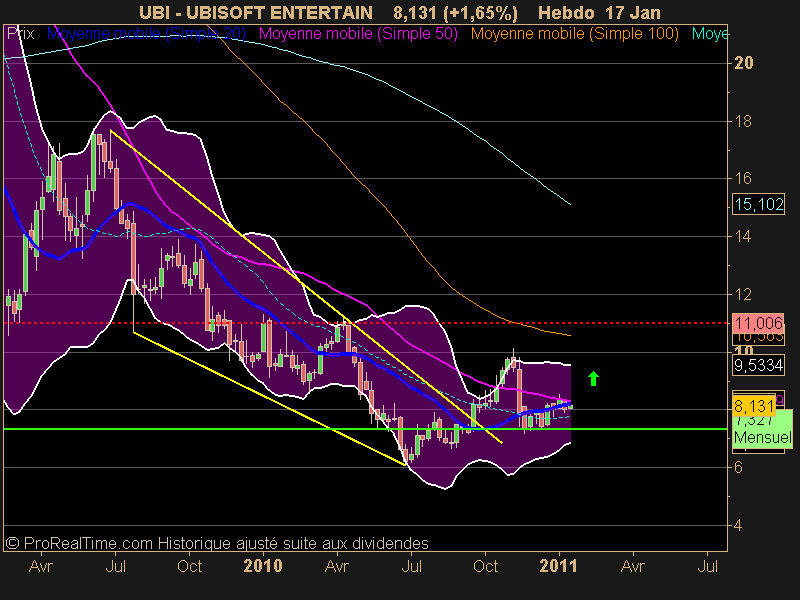Select the "Moyenne mobile (Simple 50)" legend entry
The height and width of the screenshot is (600, 800).
358,34
